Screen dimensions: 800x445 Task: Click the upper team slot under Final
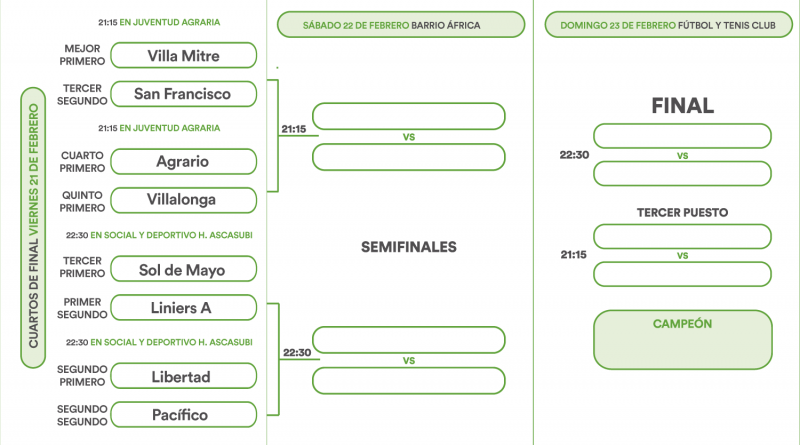pos(682,136)
